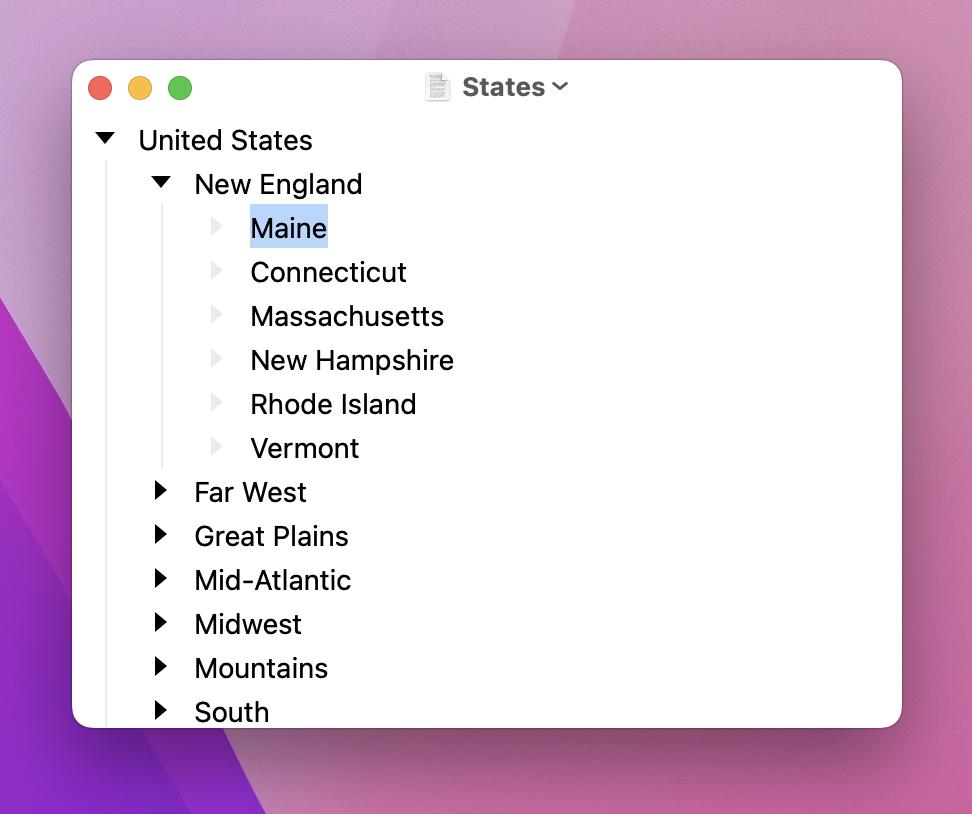Collapse the United States disclosure triangle
972x814 pixels.
coord(105,138)
